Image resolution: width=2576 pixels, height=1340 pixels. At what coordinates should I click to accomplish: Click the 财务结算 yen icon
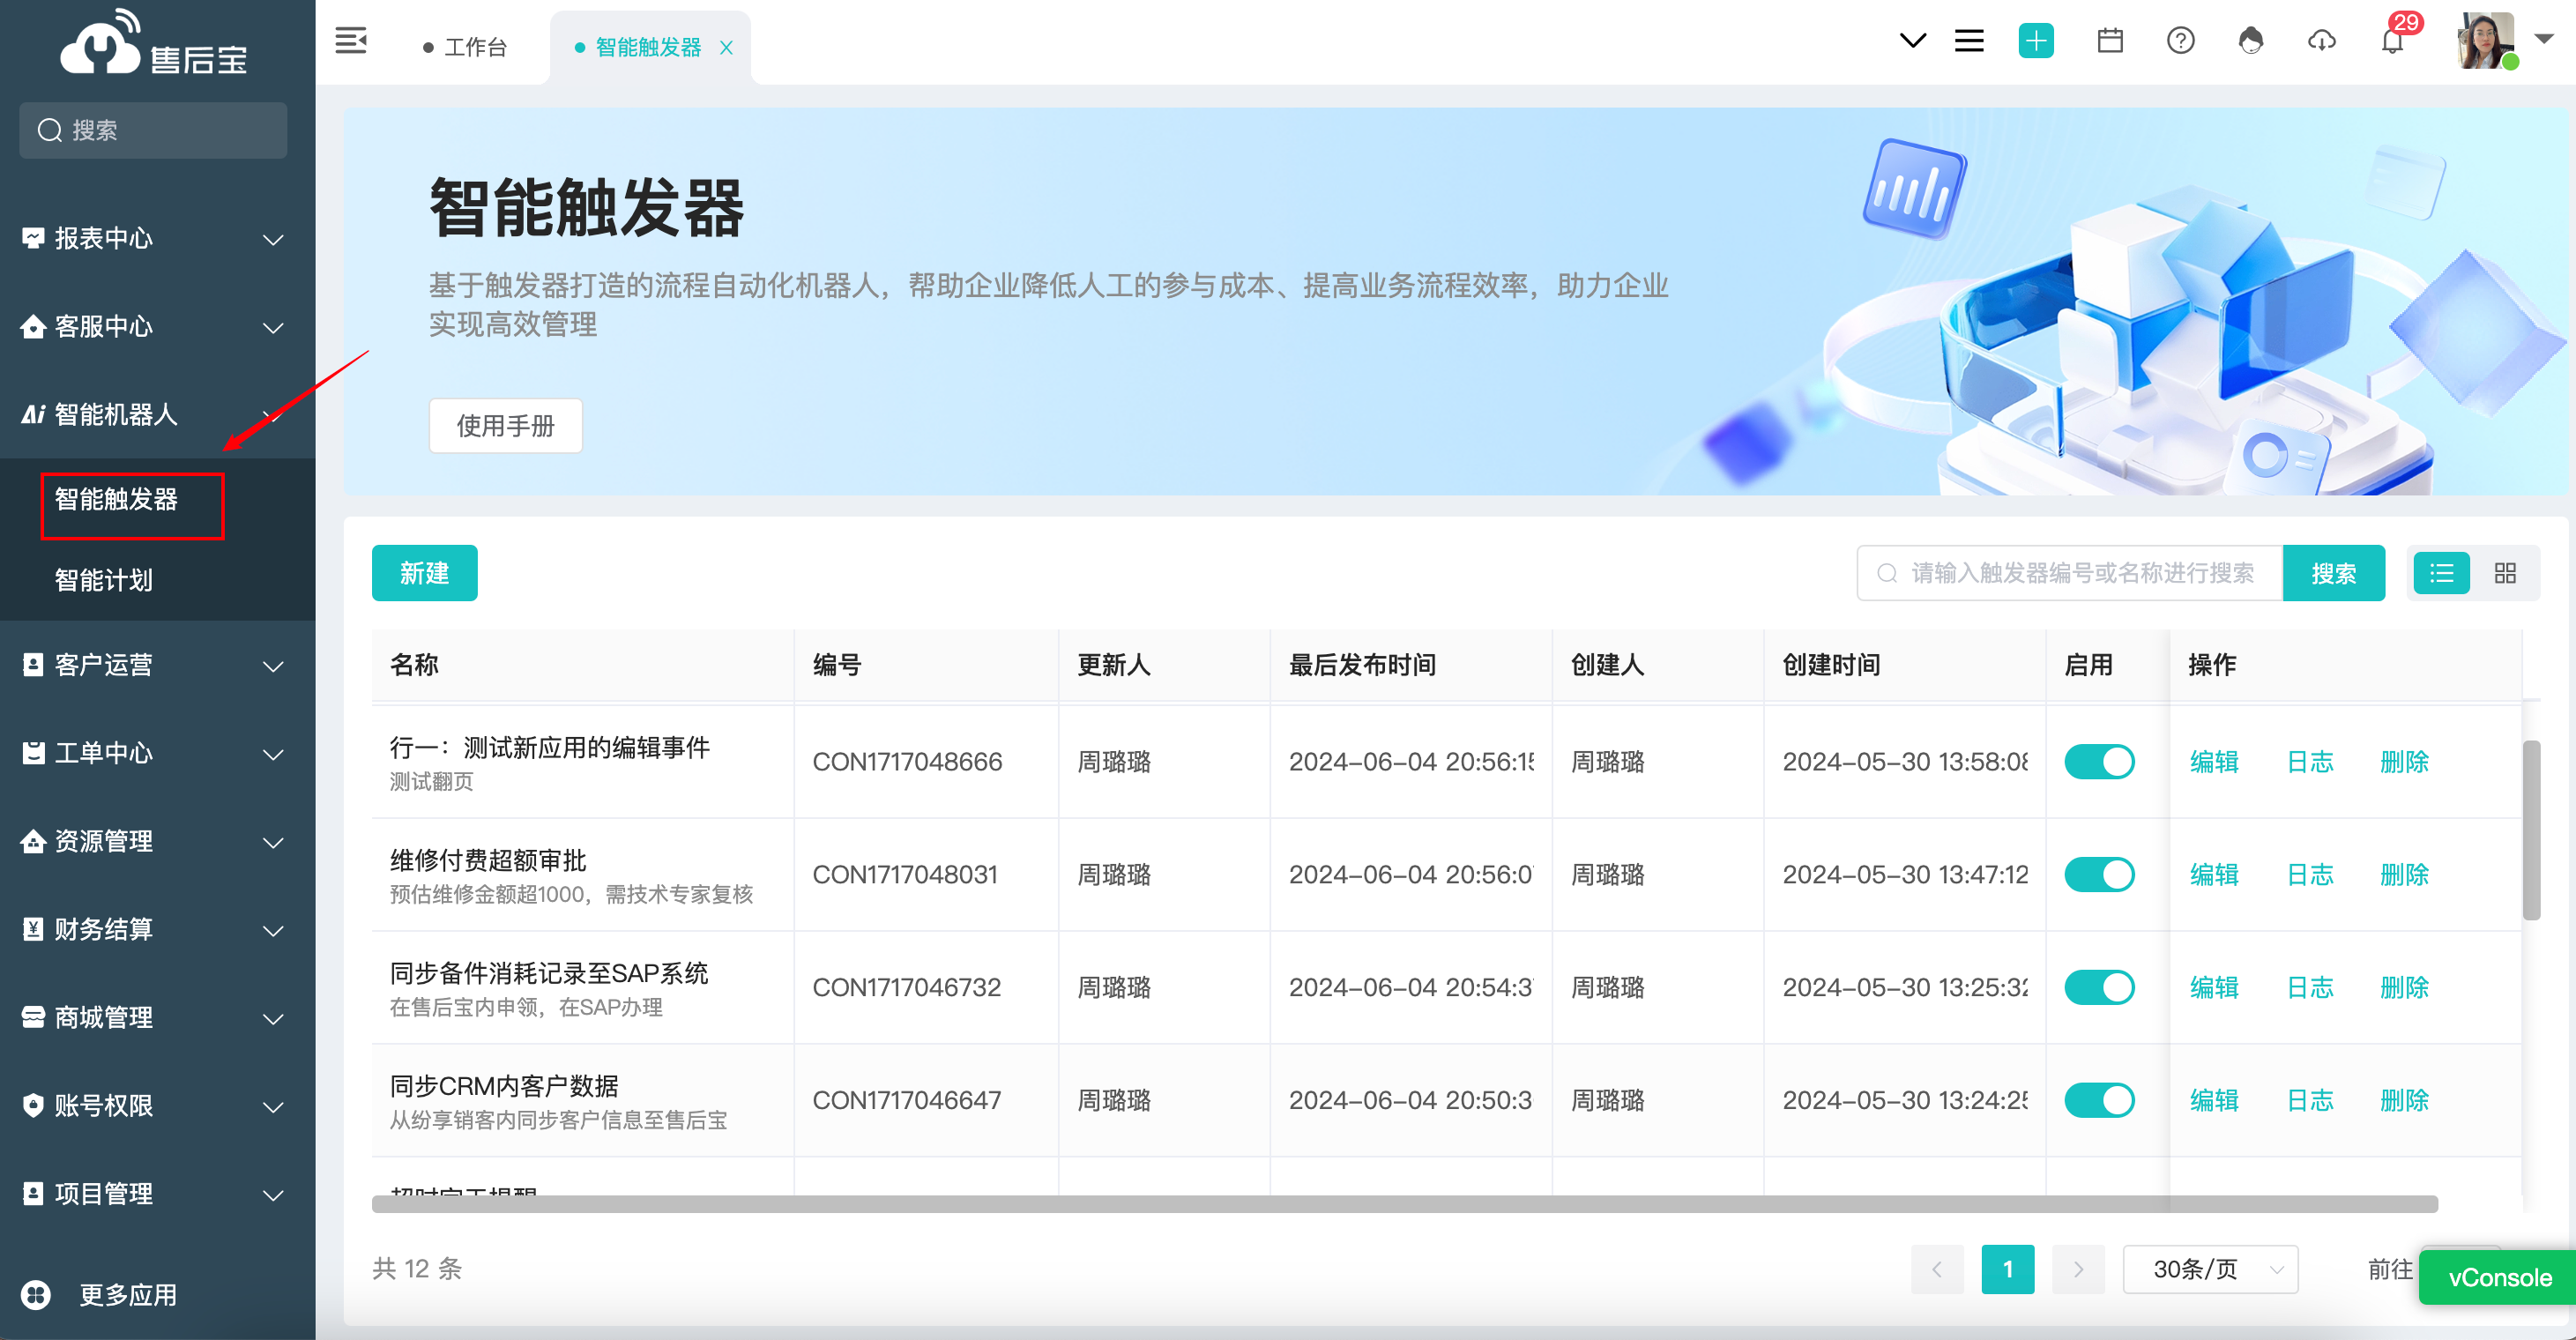coord(33,929)
